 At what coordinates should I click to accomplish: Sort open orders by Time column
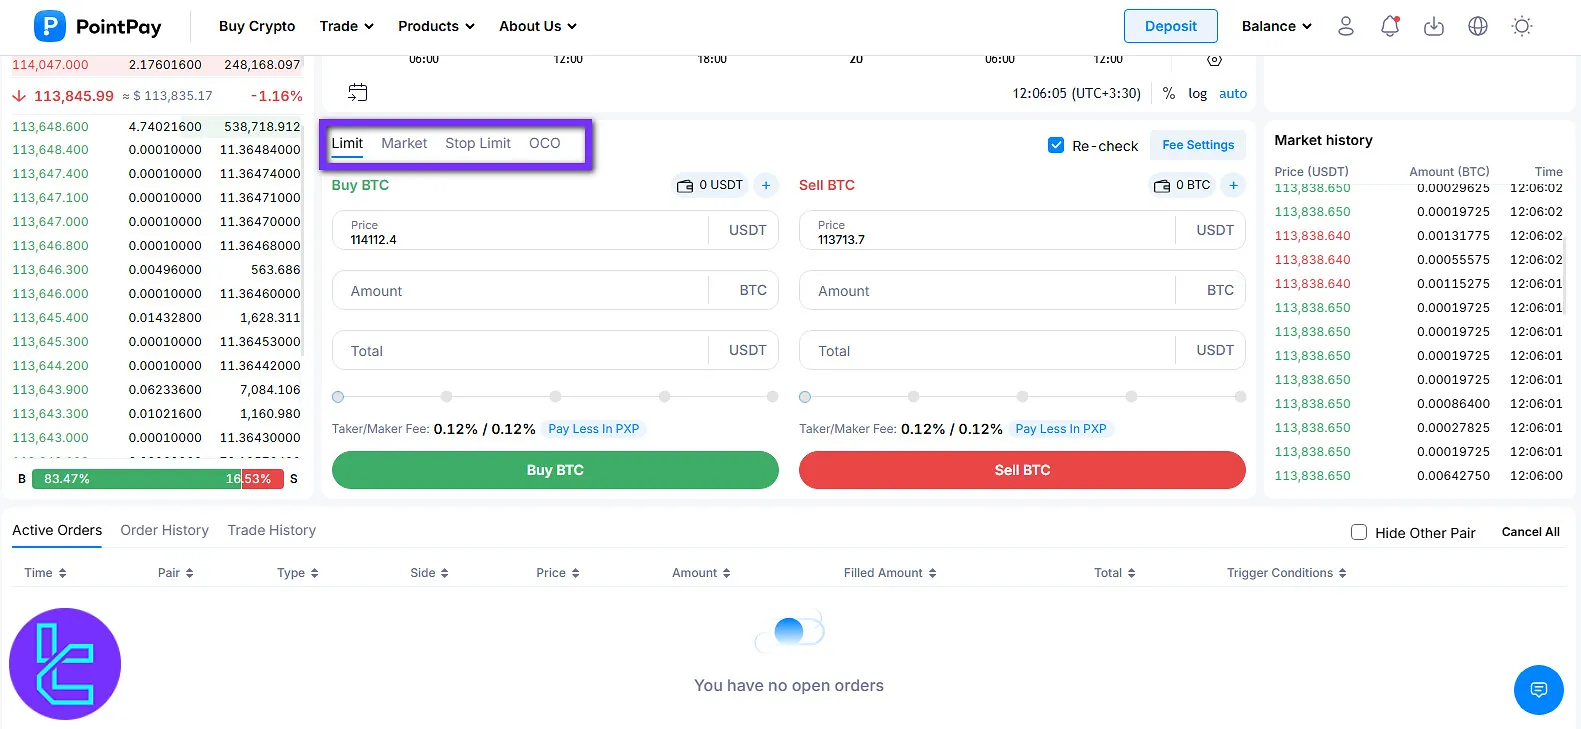(45, 573)
